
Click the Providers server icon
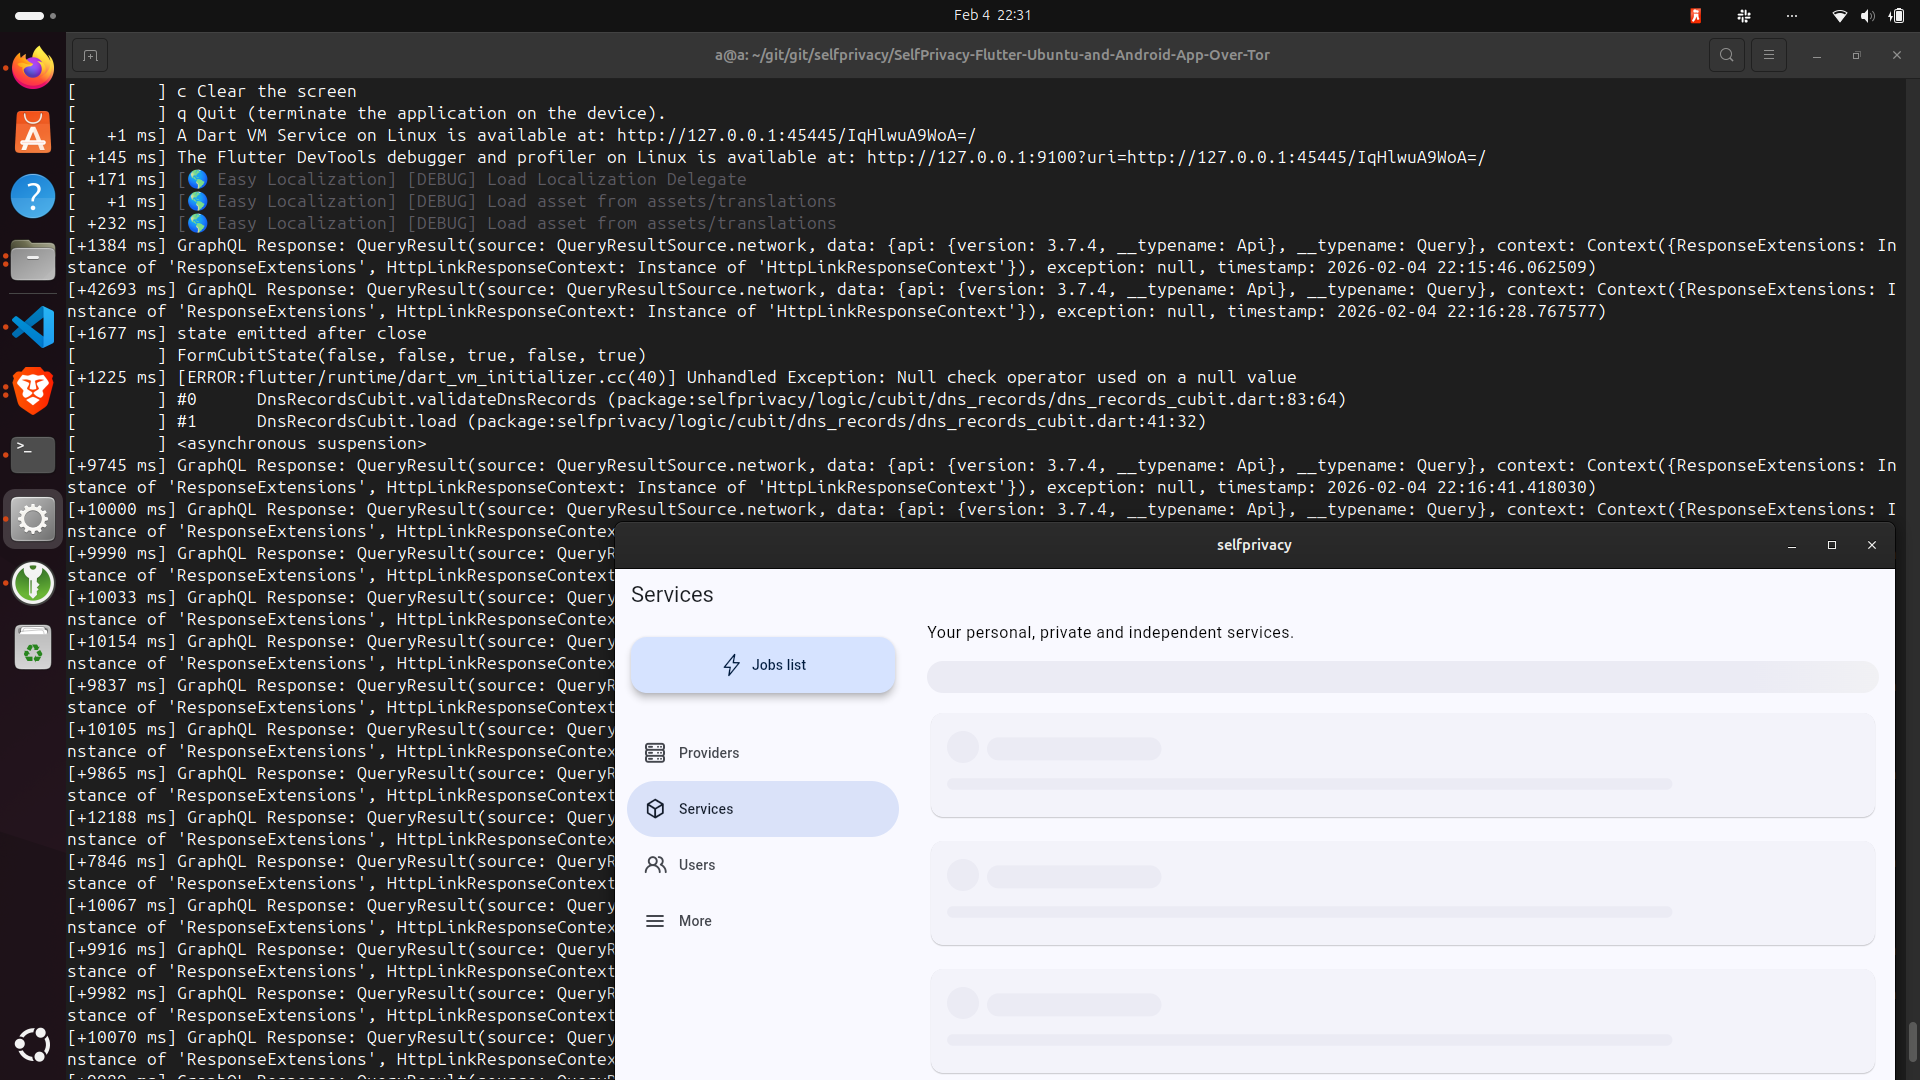click(x=655, y=753)
